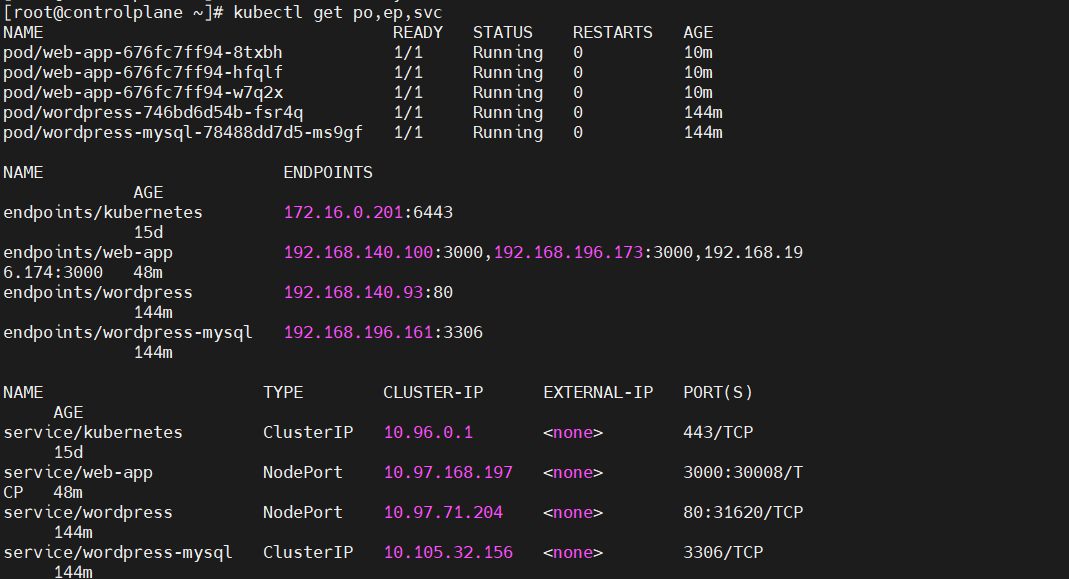This screenshot has width=1069, height=579.
Task: Click 144m age of wordpress-746bd6d54b-fsr4q pod
Action: click(703, 113)
